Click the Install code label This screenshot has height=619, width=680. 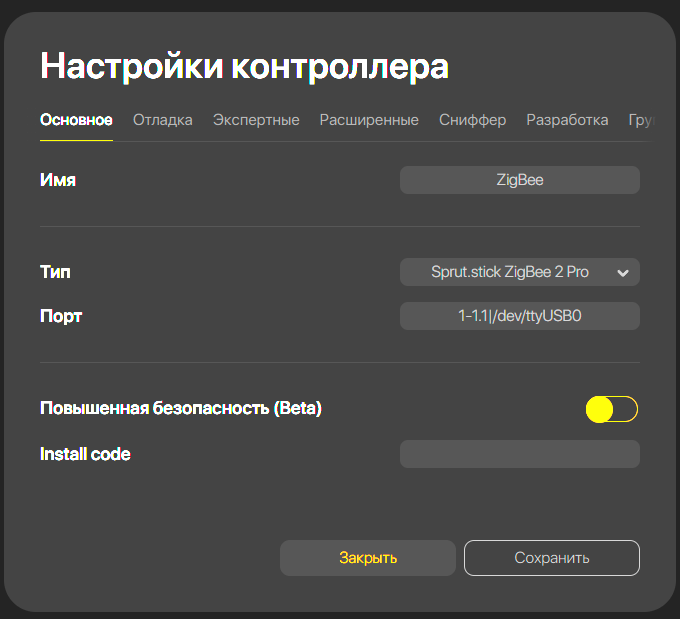[85, 454]
